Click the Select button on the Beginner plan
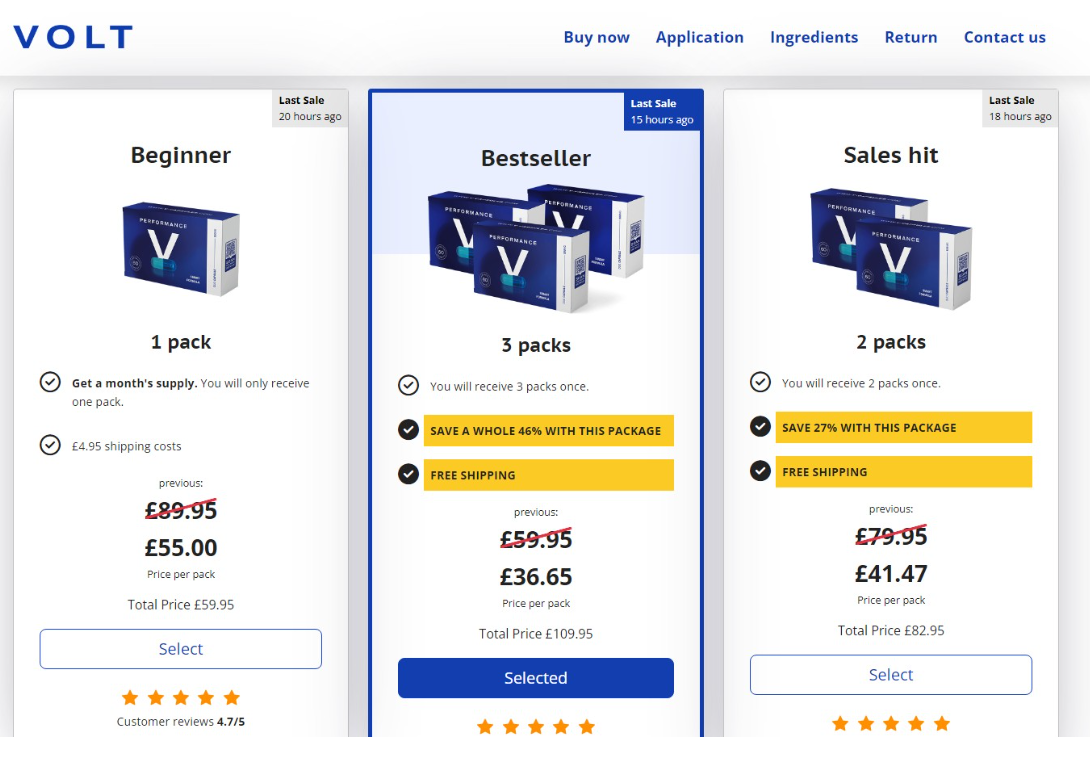The width and height of the screenshot is (1090, 761). pyautogui.click(x=180, y=649)
